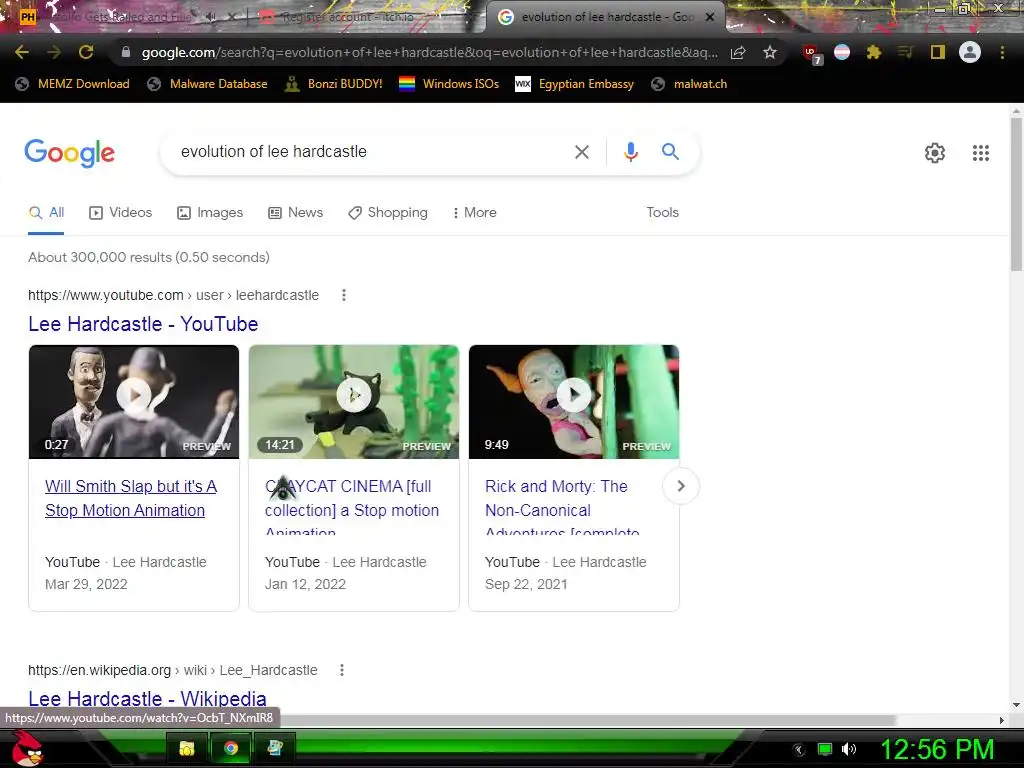The height and width of the screenshot is (768, 1024).
Task: Open the Google apps grid
Action: (x=980, y=153)
